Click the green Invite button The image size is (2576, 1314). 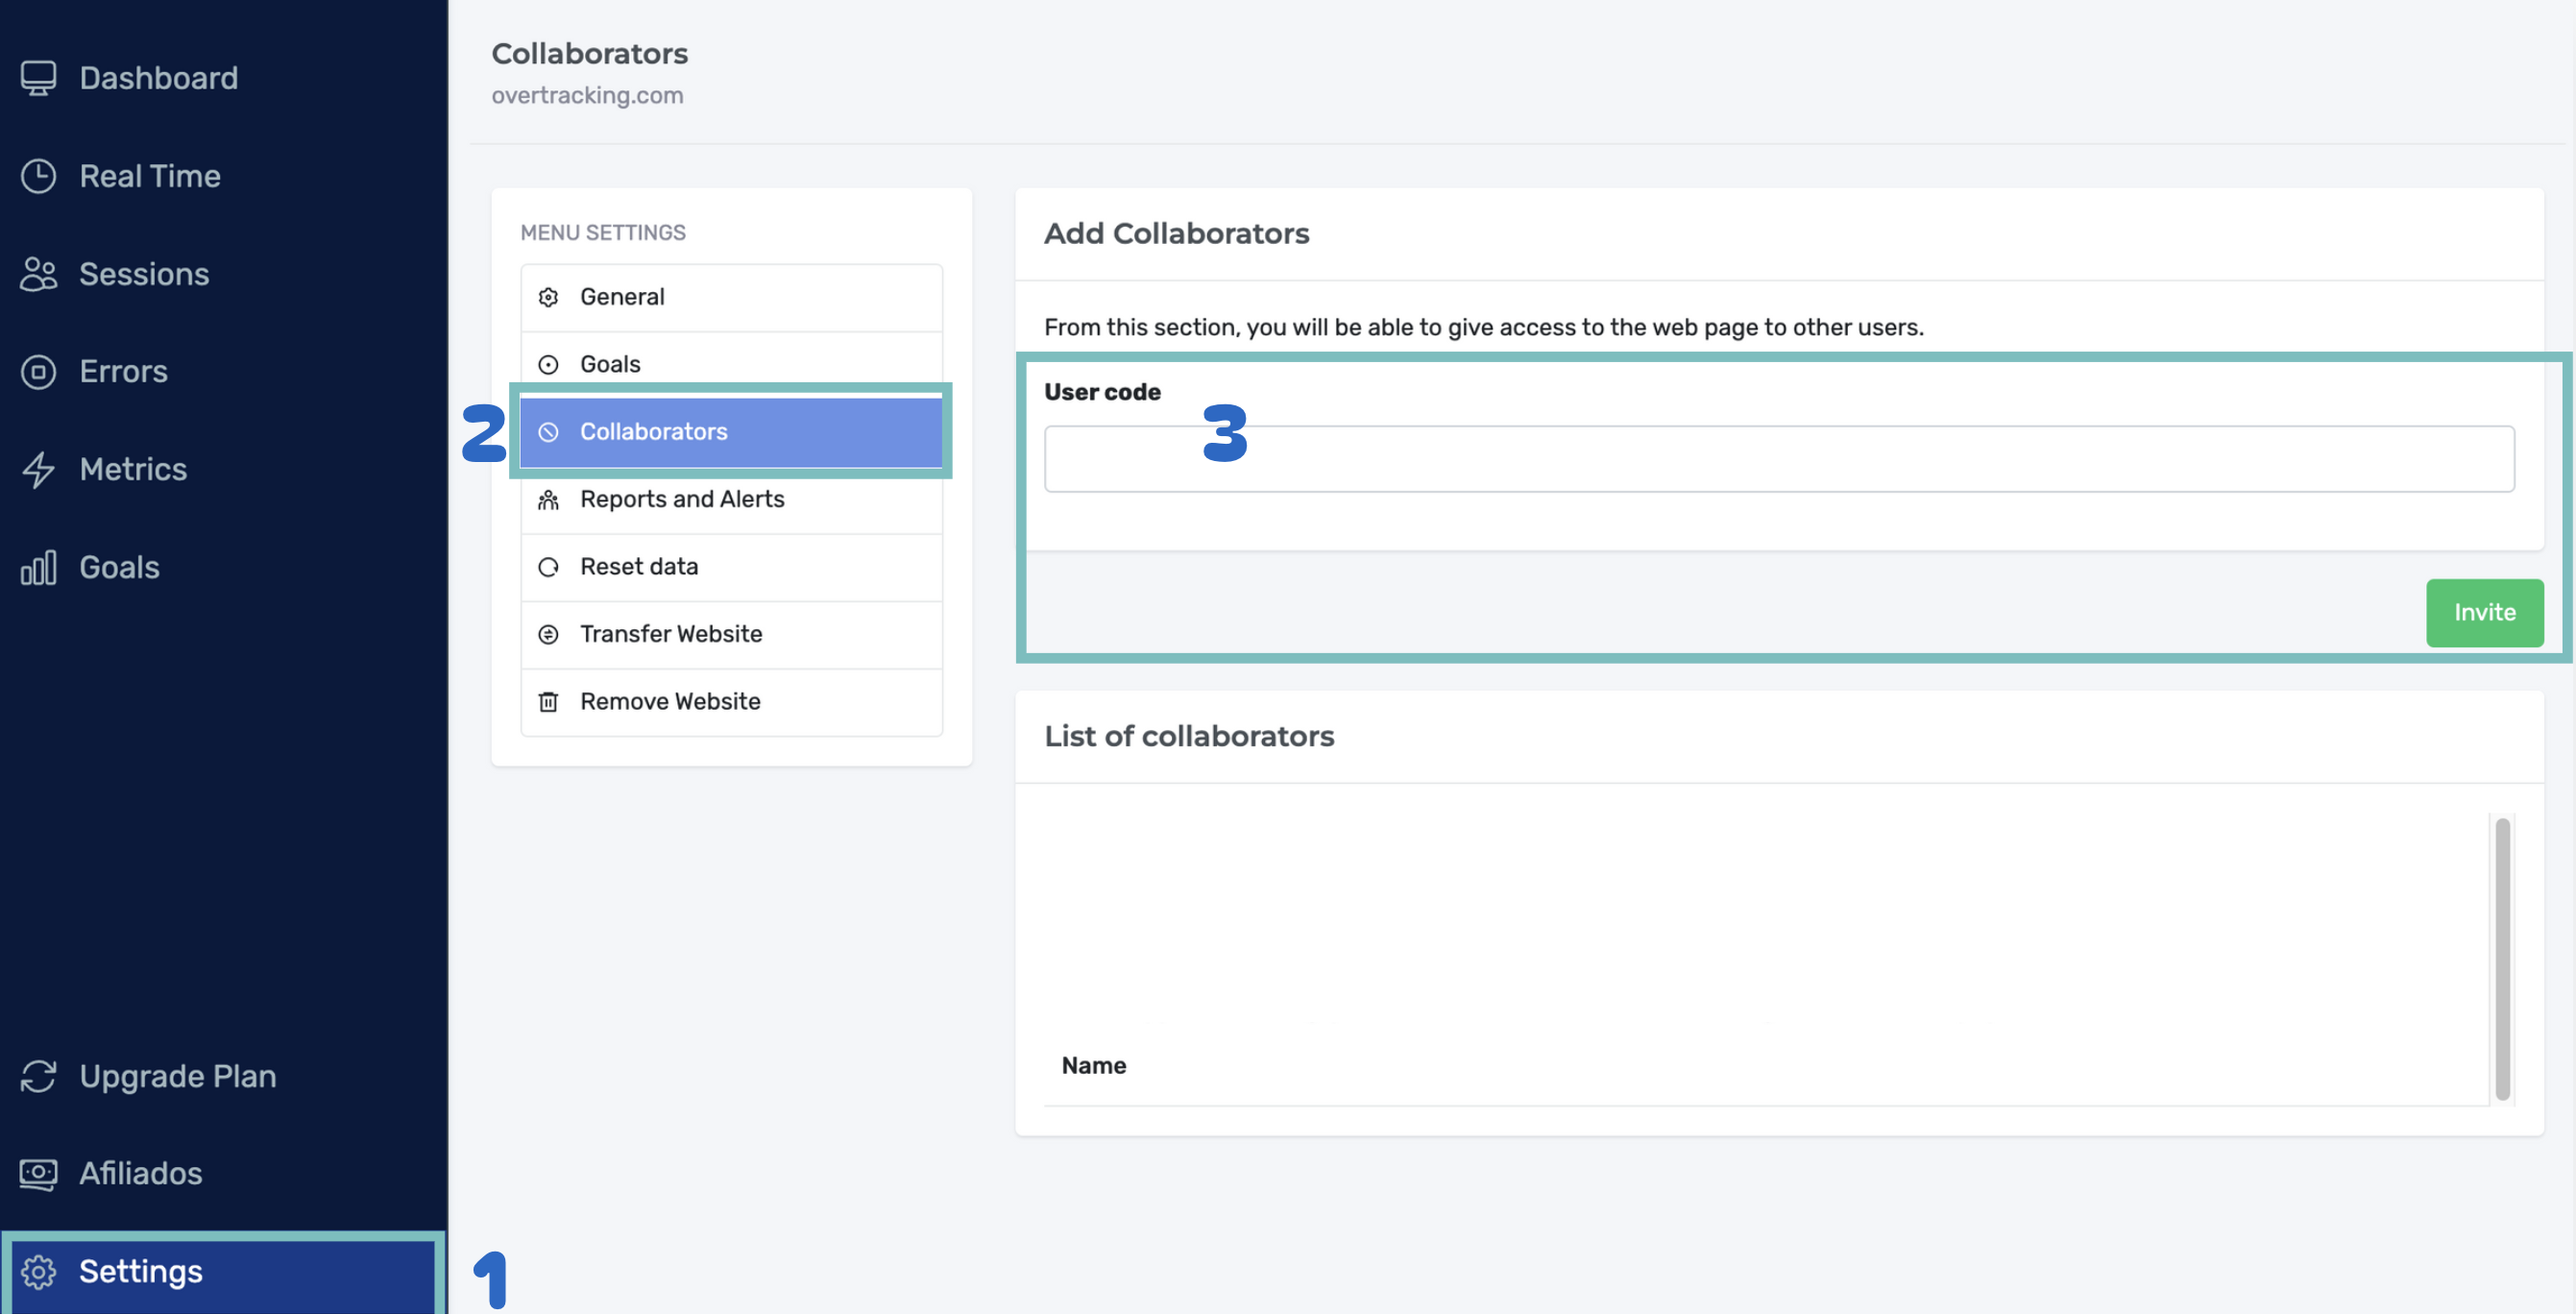pyautogui.click(x=2484, y=613)
